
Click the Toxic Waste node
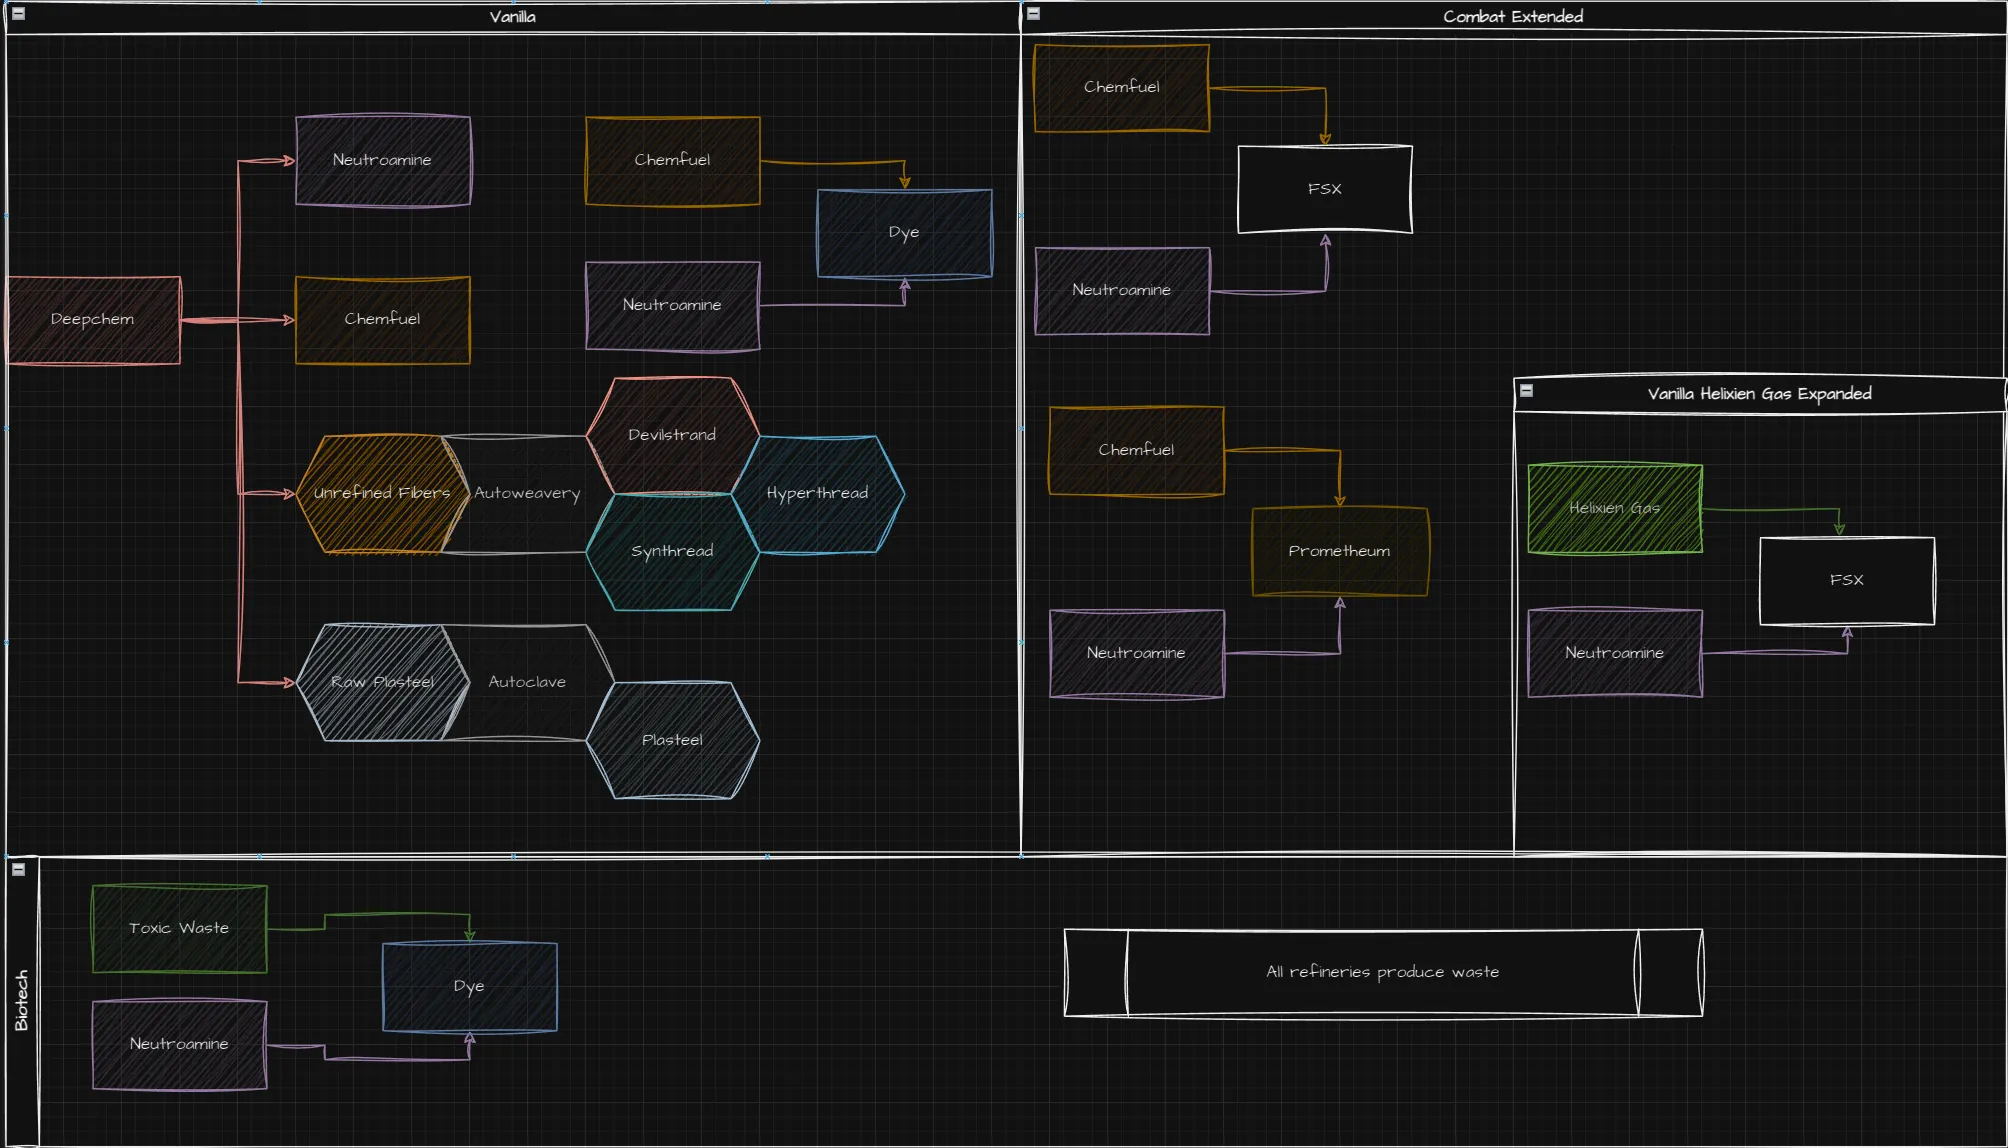179,928
